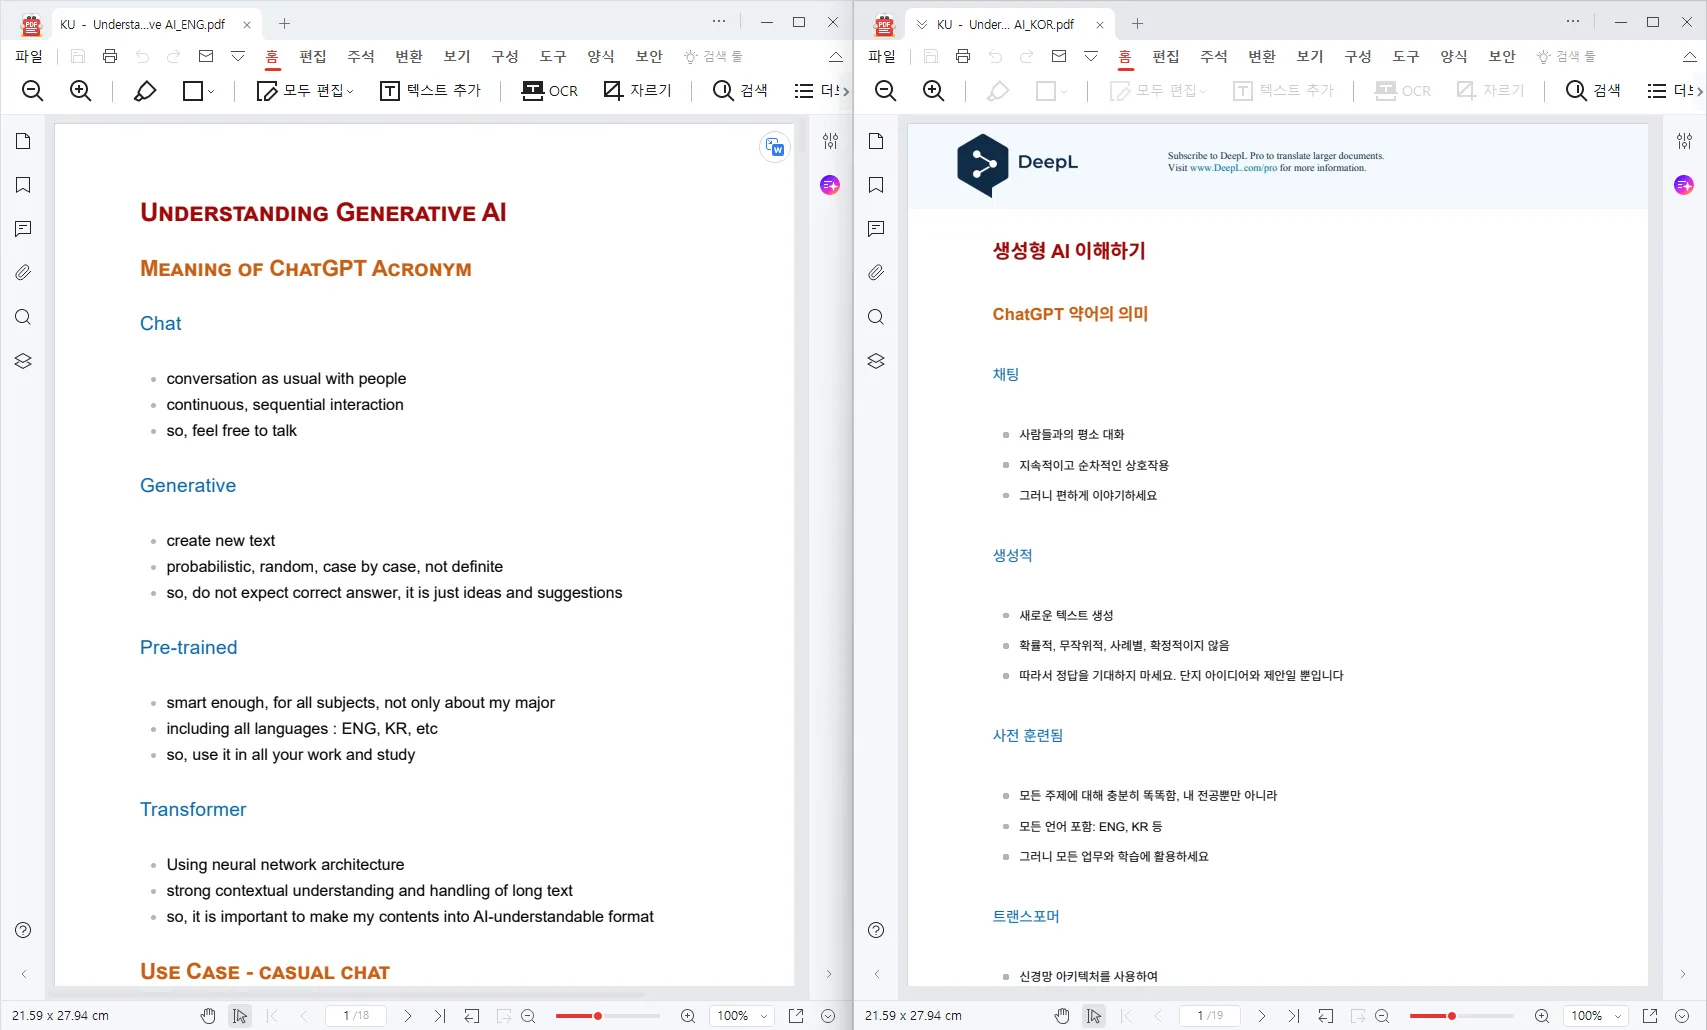Zoom out icon in left window toolbar
This screenshot has width=1707, height=1030.
tap(32, 91)
